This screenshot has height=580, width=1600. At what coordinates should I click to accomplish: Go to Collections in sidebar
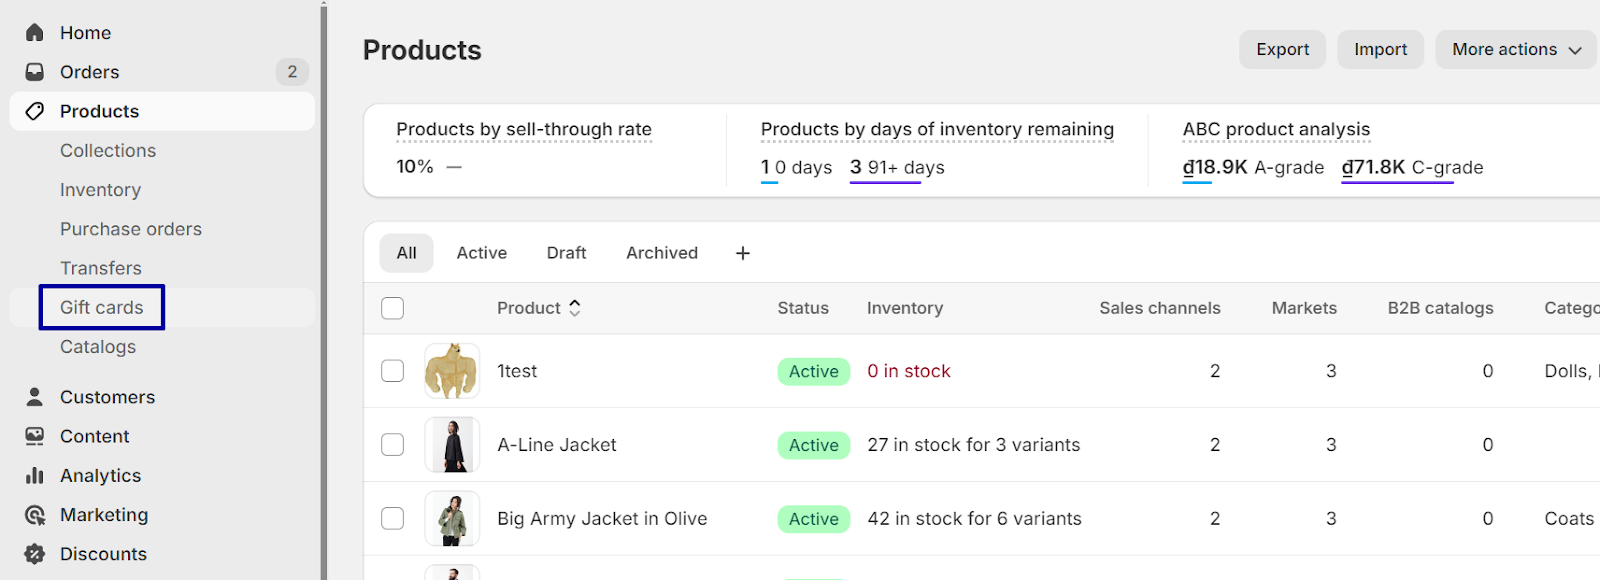108,151
